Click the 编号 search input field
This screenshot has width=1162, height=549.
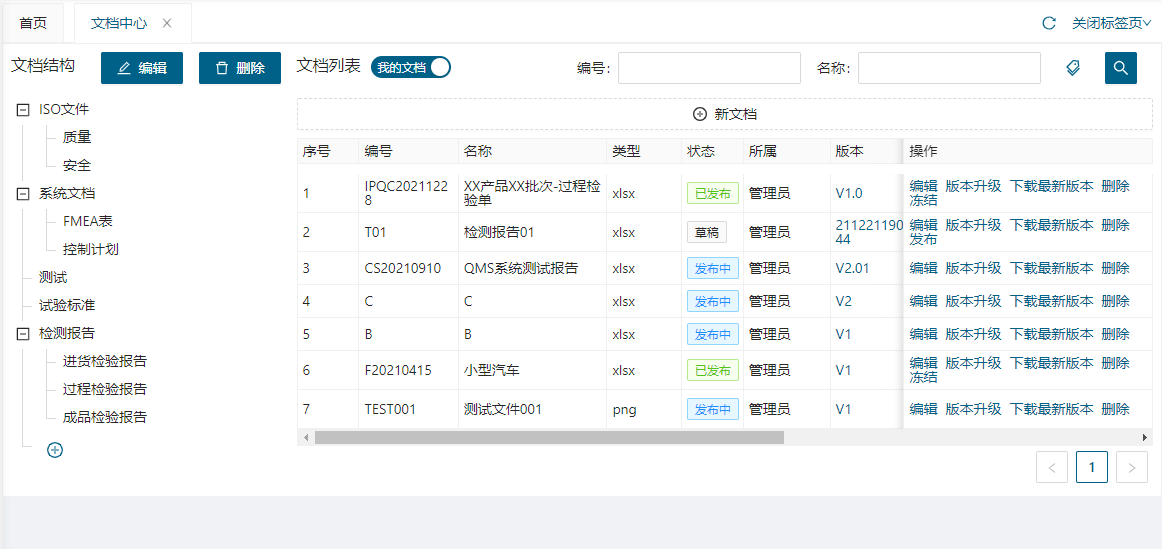(709, 68)
